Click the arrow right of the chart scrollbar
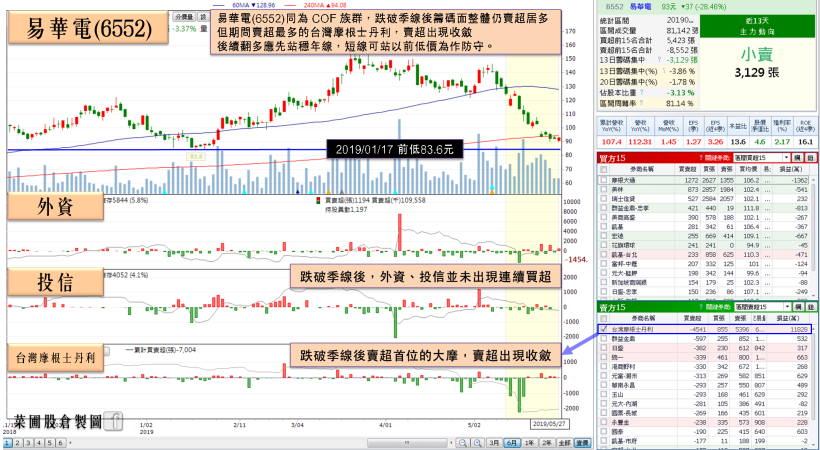Screen dimensions: 820x450 click(x=451, y=443)
